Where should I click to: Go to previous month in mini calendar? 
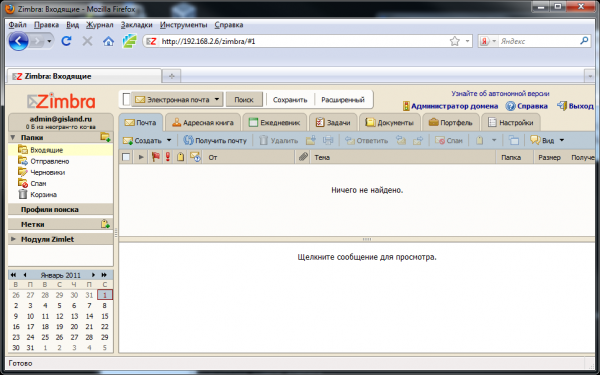(x=25, y=275)
